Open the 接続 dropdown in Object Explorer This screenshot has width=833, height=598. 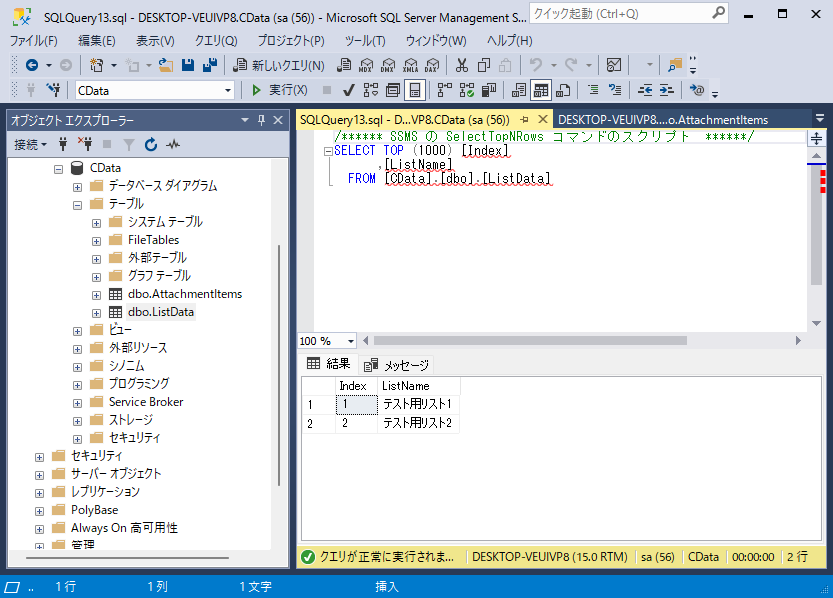click(x=30, y=144)
